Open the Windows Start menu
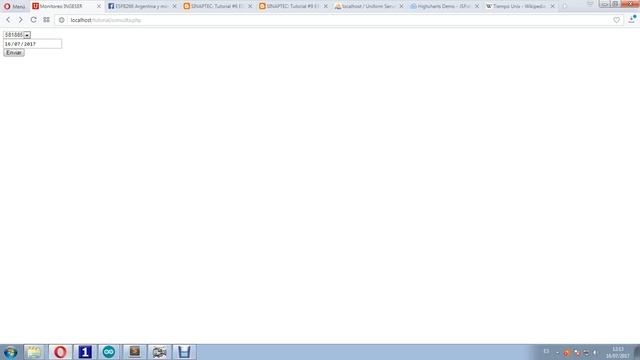 pos(10,352)
